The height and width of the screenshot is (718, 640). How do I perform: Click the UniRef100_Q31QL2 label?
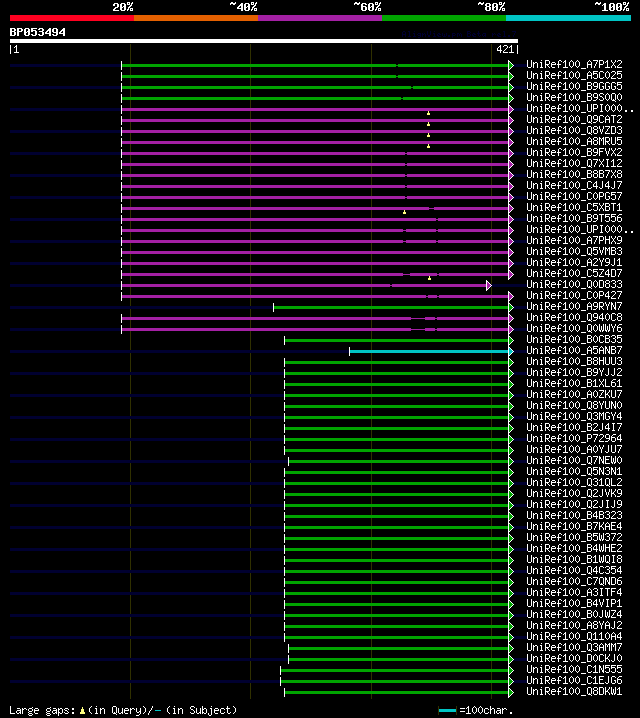pyautogui.click(x=574, y=482)
